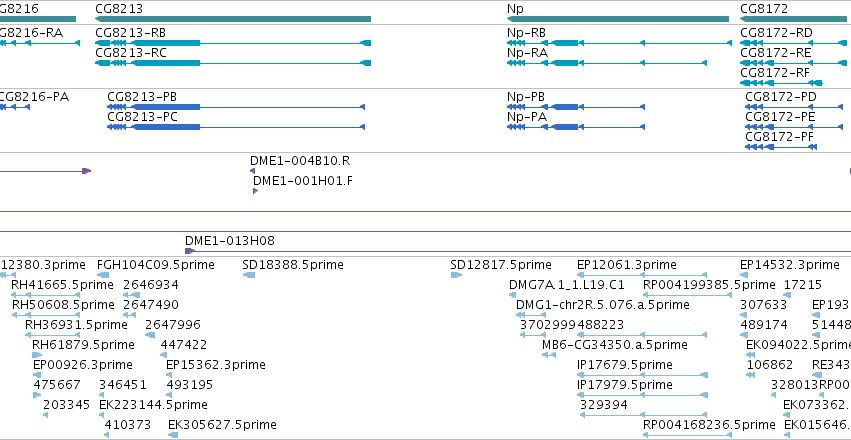Select clone DME1-013H08
851x440 pixels.
point(518,251)
